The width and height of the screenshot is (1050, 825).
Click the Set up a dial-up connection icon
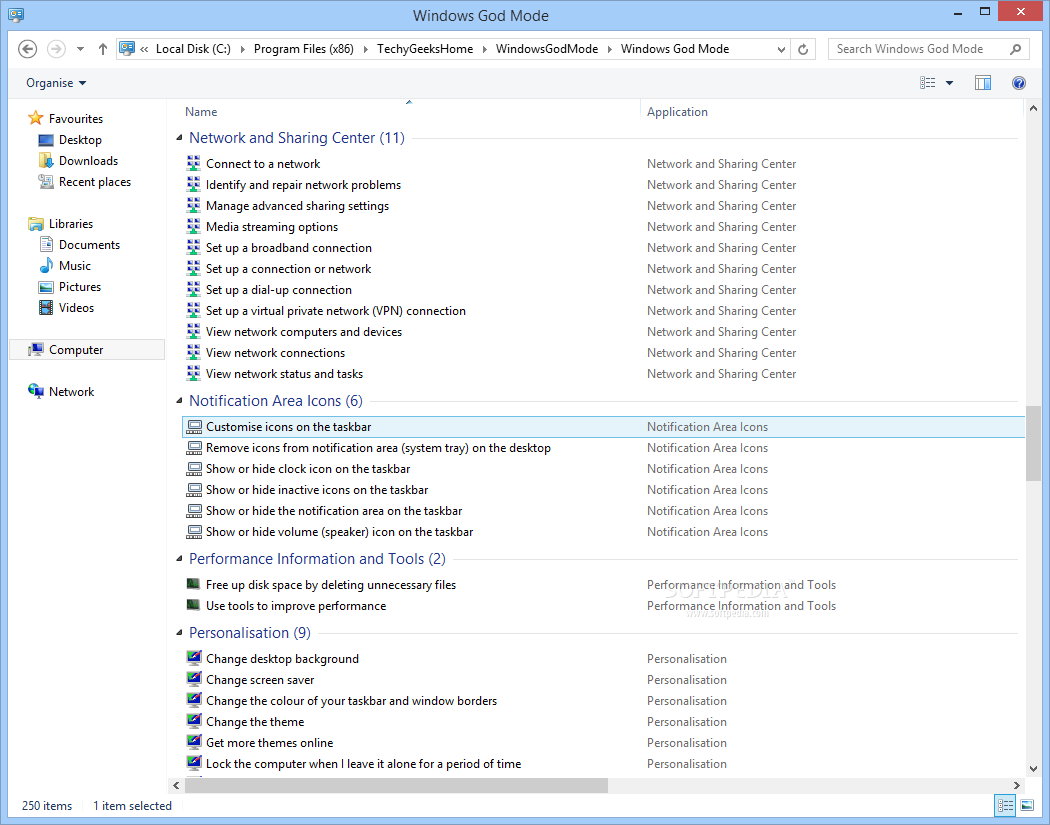(x=194, y=289)
